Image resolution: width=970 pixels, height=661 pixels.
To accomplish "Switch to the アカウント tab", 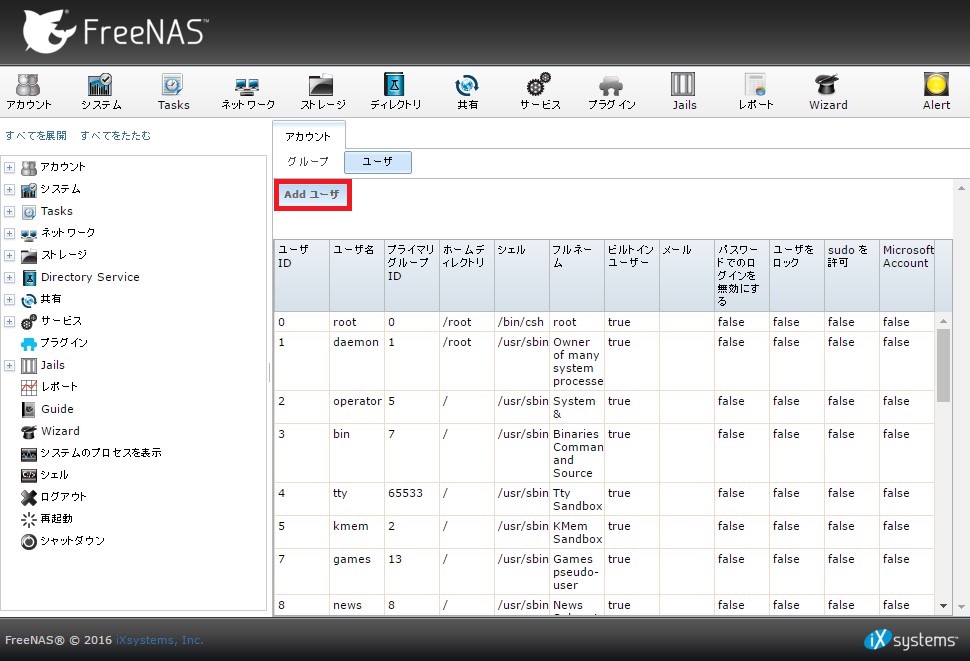I will point(308,136).
